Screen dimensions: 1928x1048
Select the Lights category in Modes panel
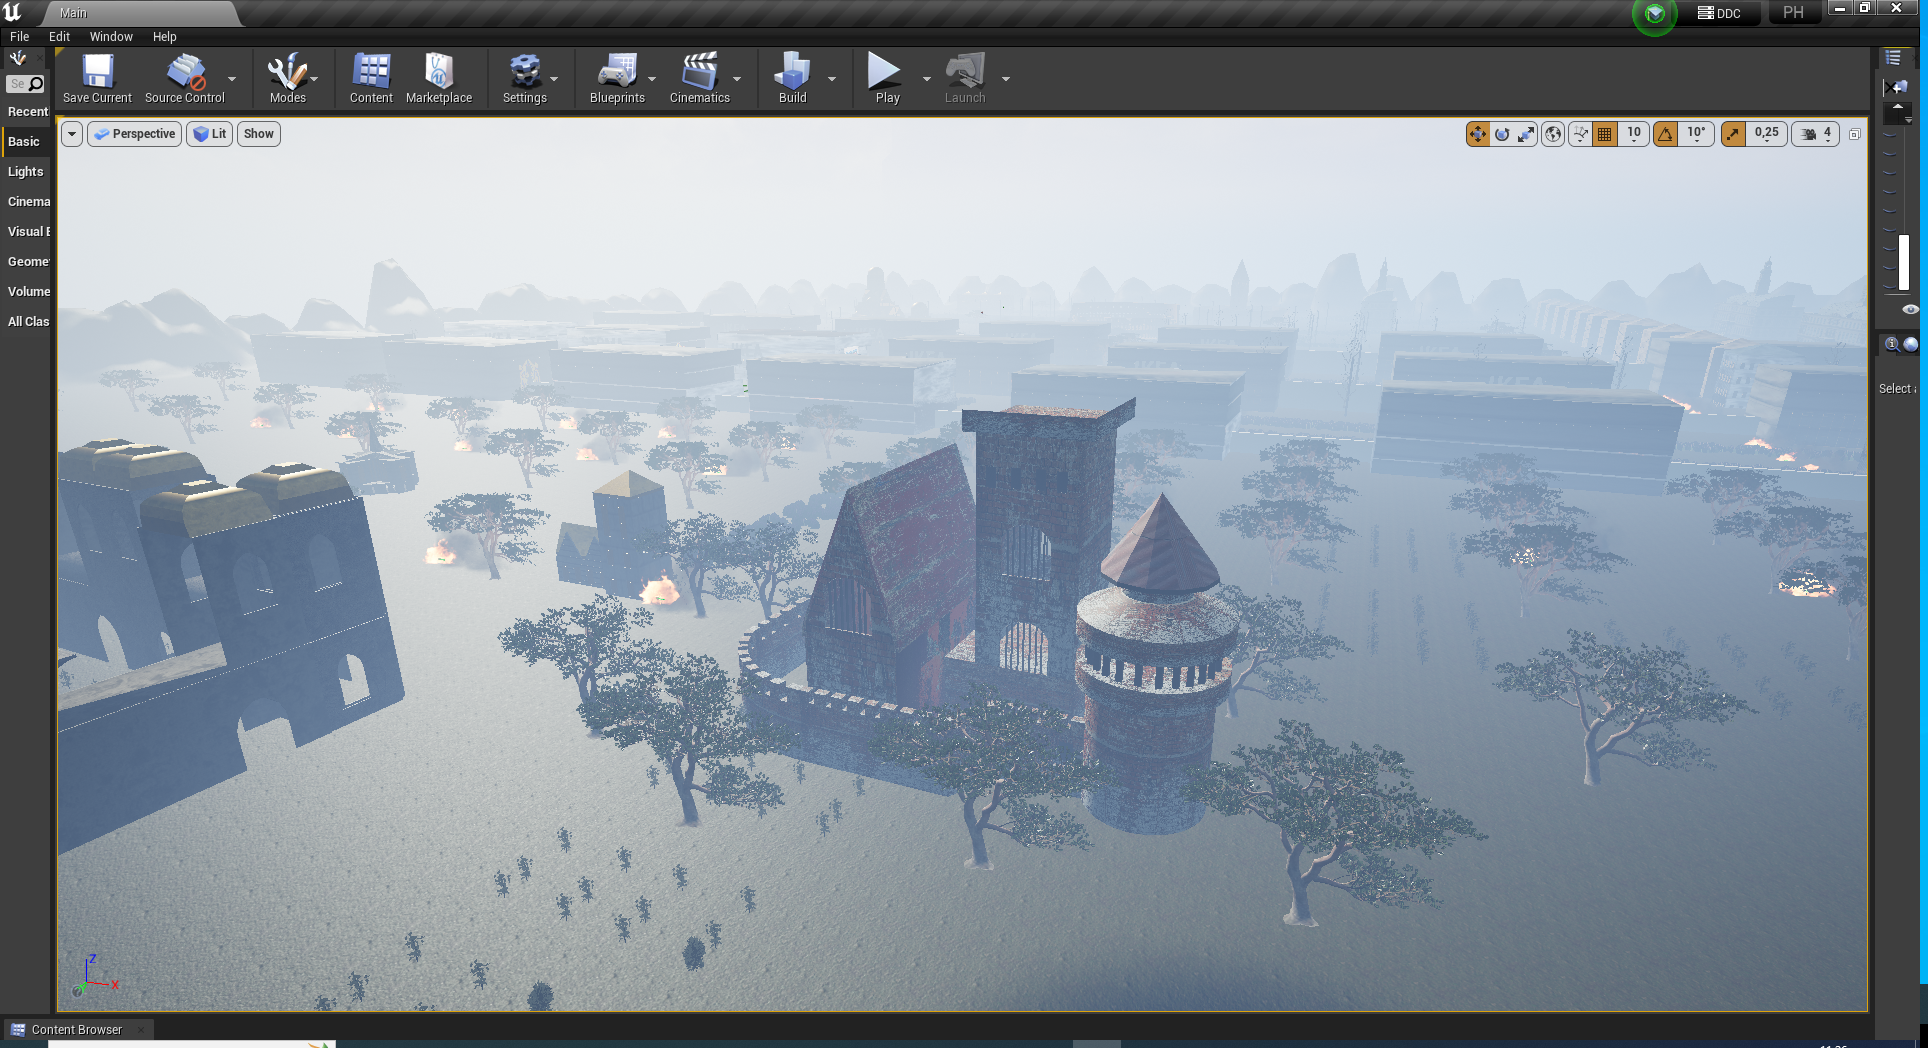click(x=26, y=172)
